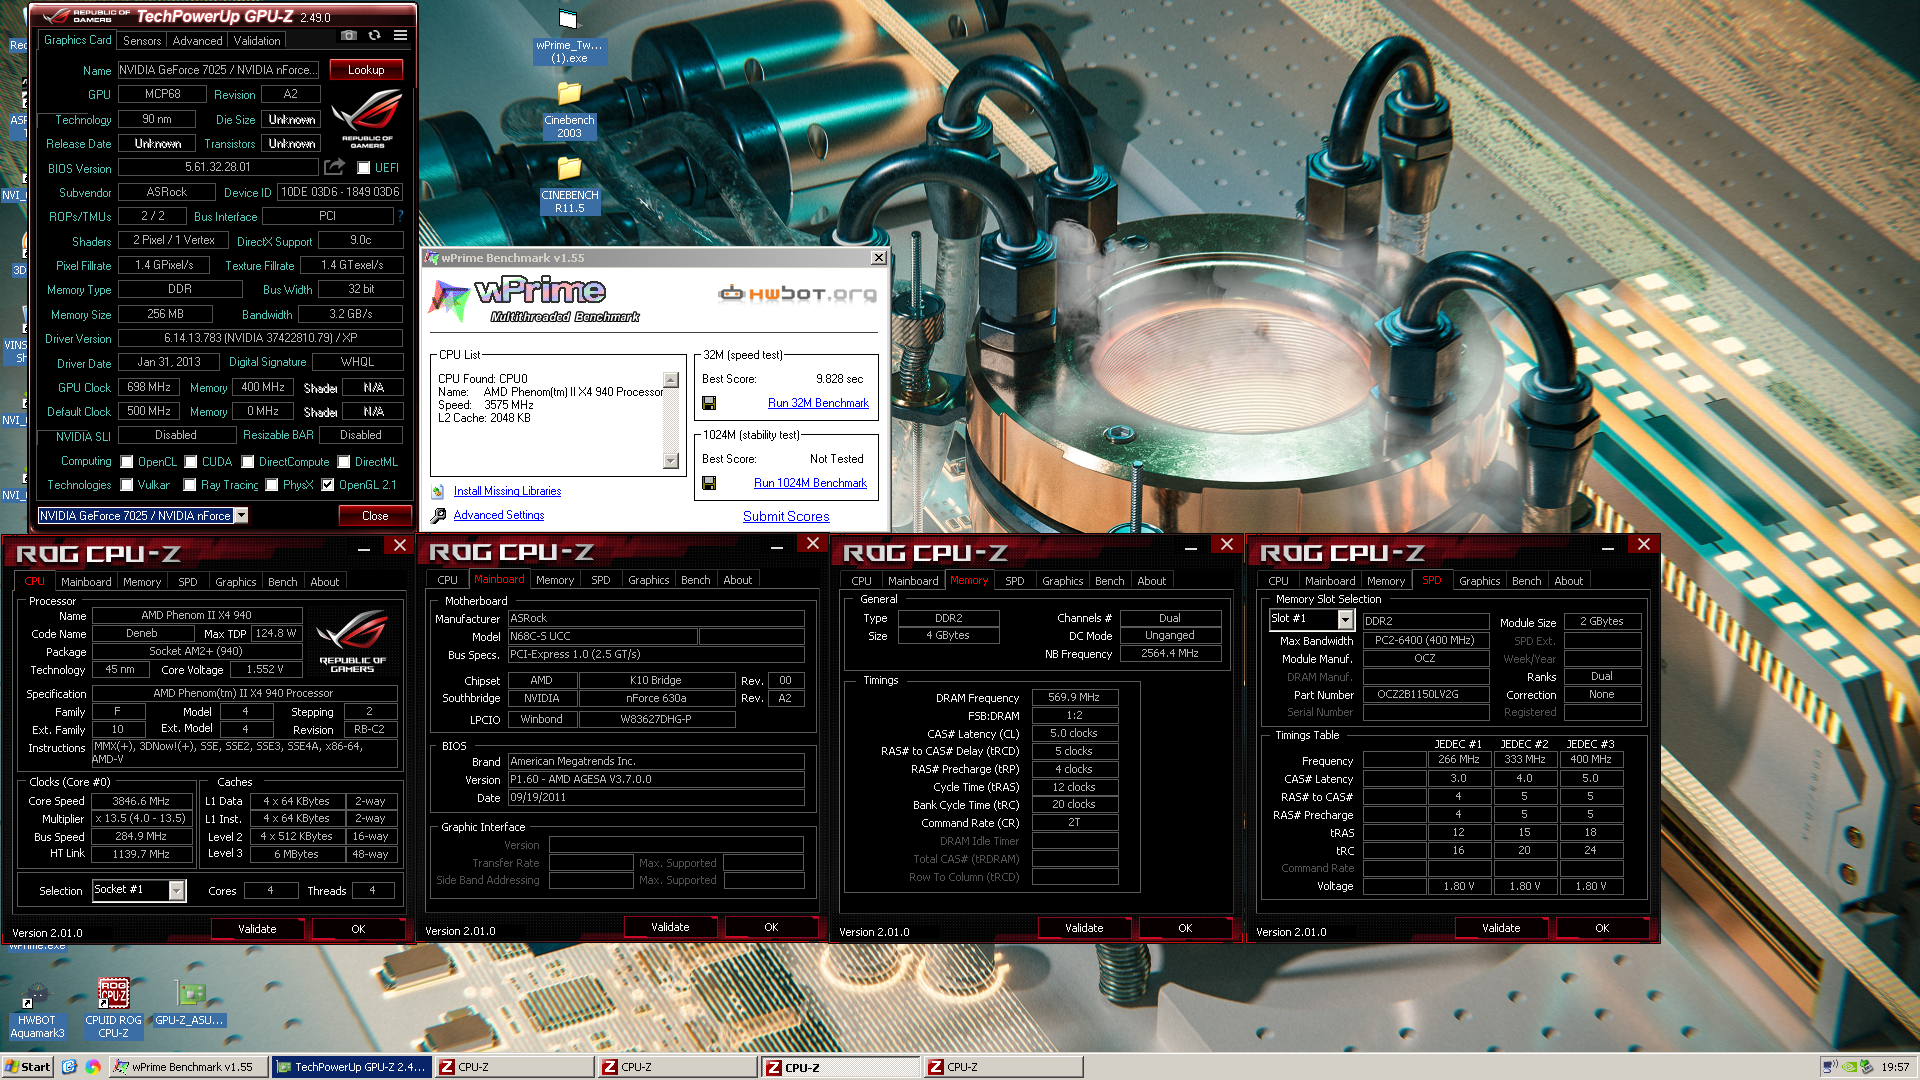Click Advanced Settings wrench icon
The height and width of the screenshot is (1080, 1920).
coord(438,515)
